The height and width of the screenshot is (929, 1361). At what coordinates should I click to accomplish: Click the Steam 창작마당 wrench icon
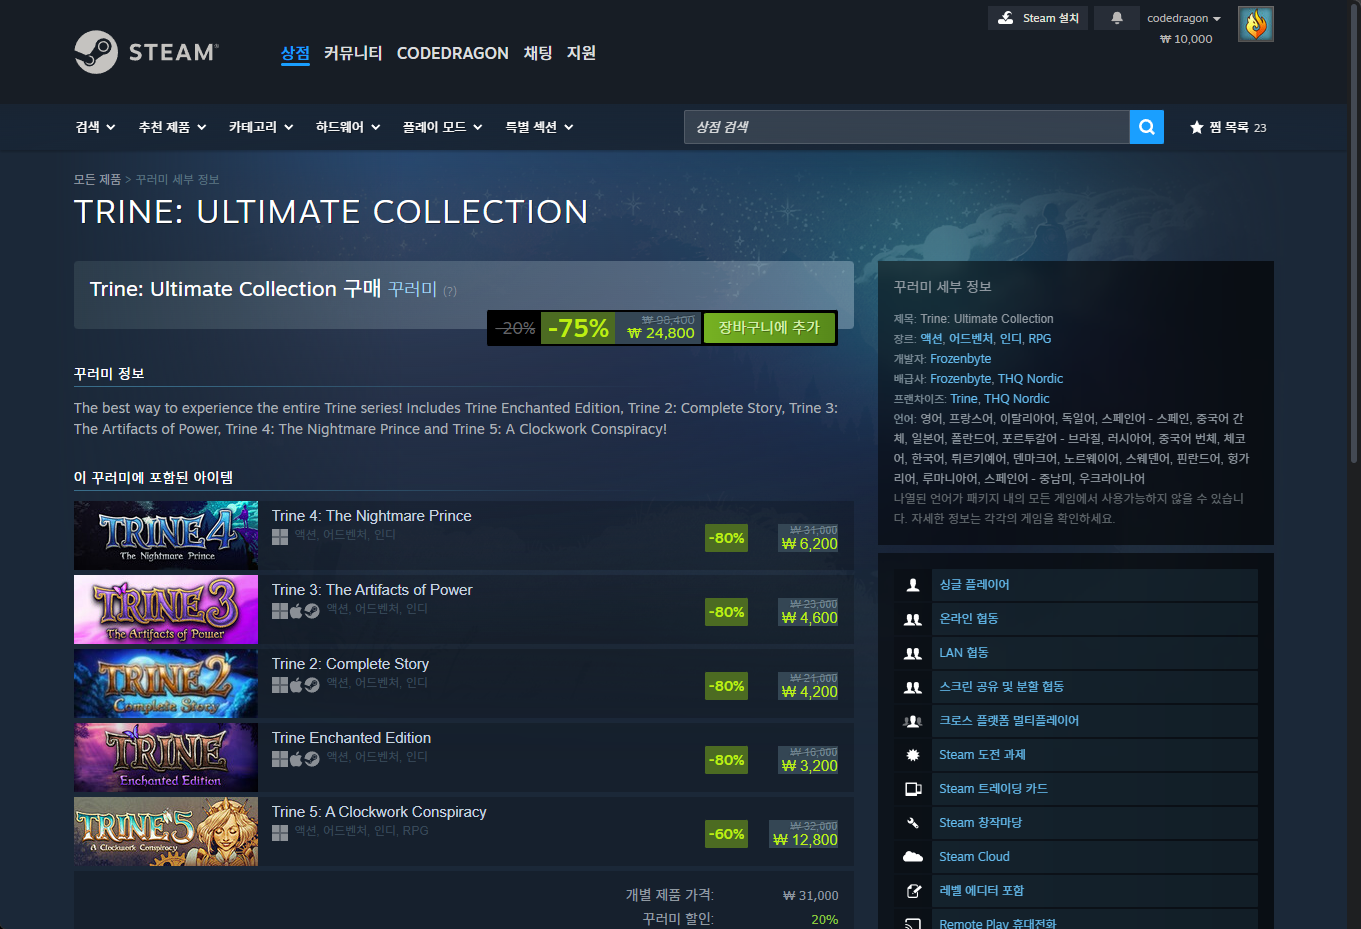(913, 823)
